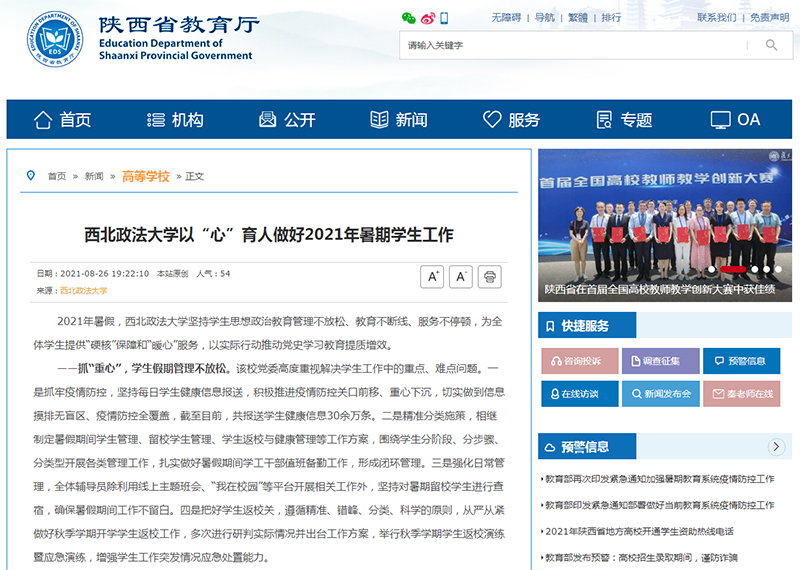Click the Education Department EDS logo
800x570 pixels.
(x=55, y=40)
